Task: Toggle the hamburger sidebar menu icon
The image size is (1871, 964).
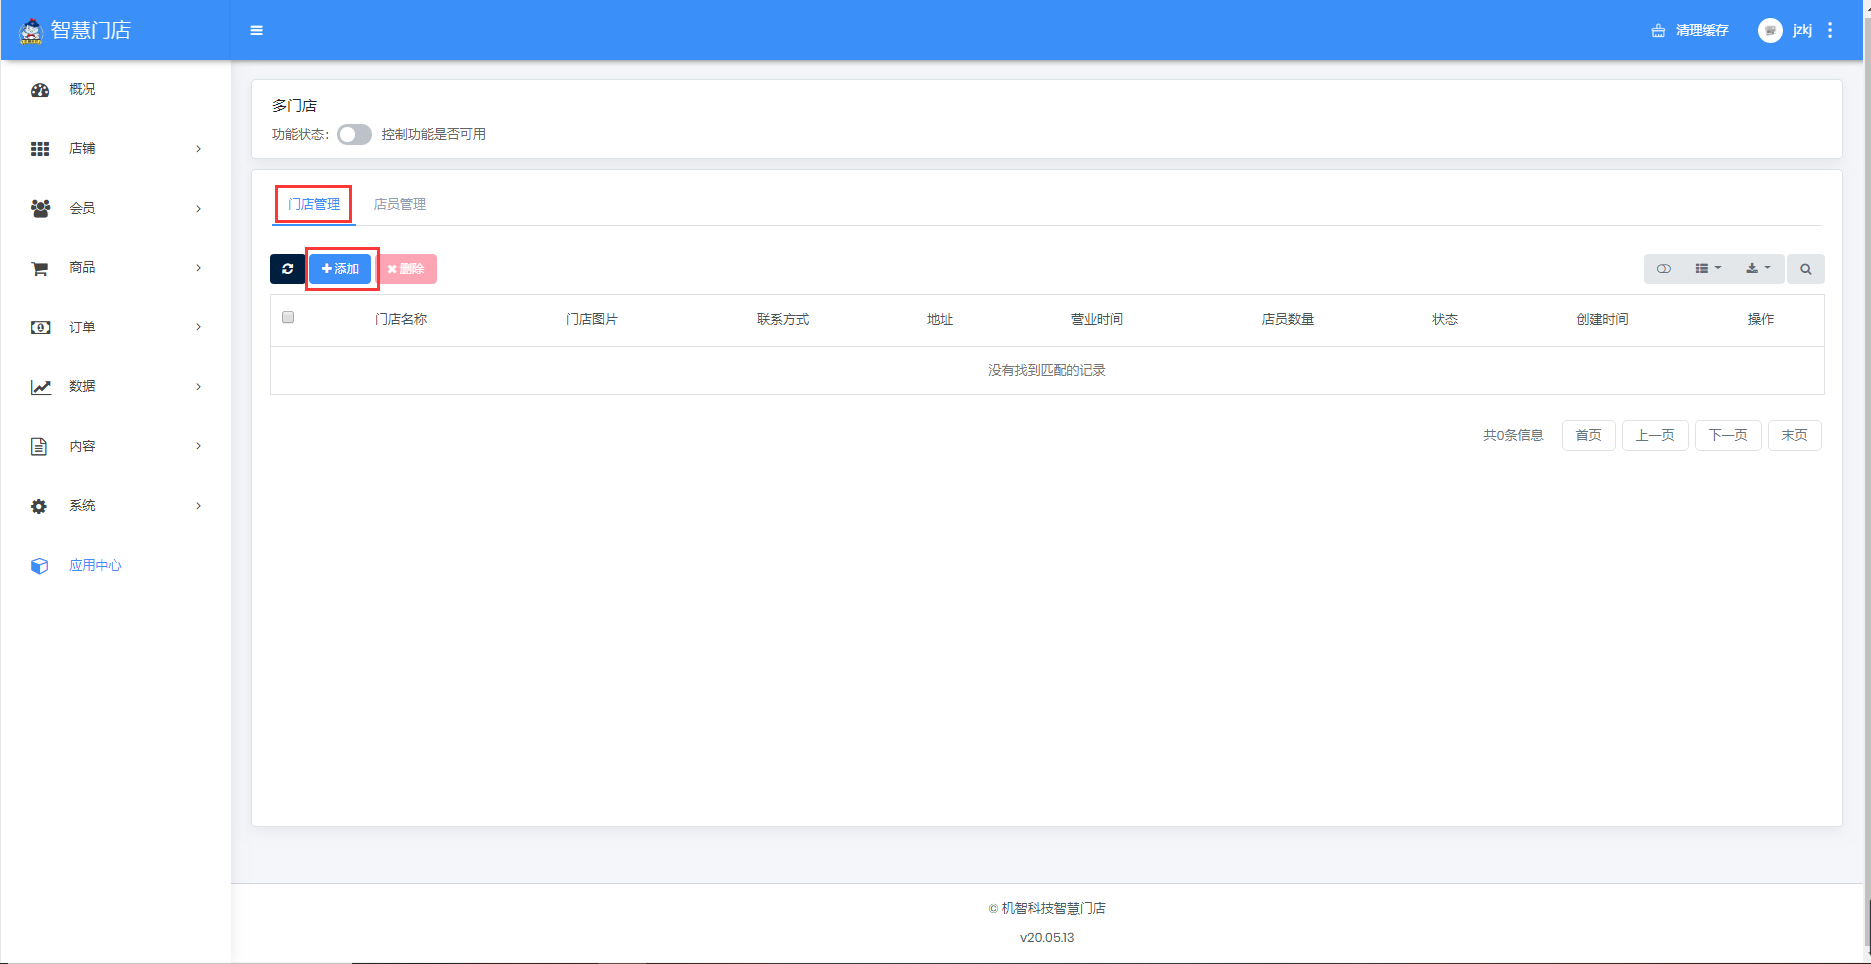Action: pos(257,31)
